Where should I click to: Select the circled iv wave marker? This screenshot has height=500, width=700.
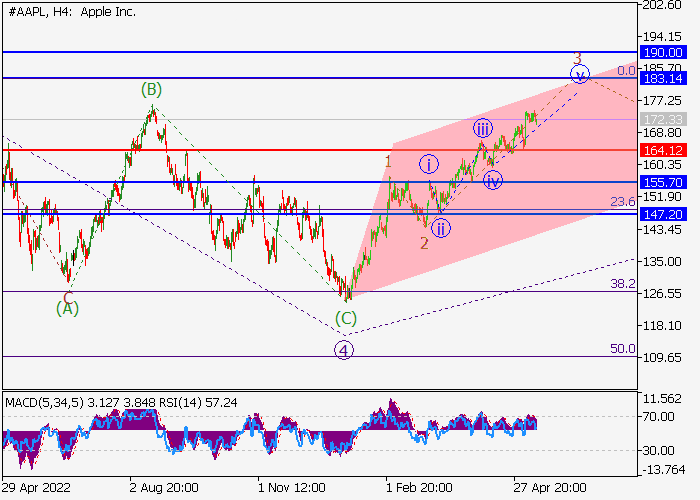pyautogui.click(x=493, y=181)
